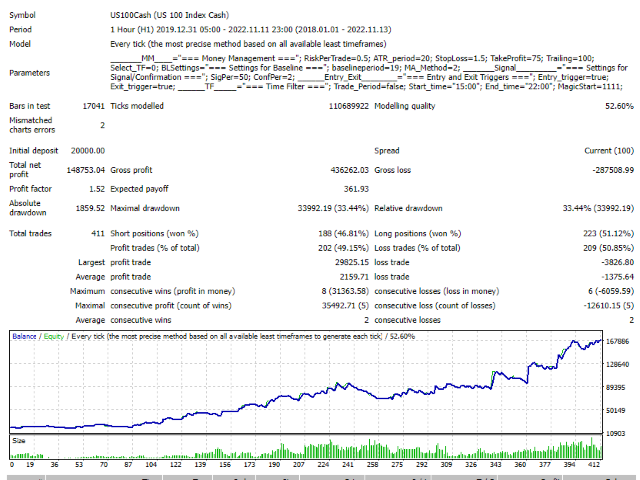Screen dimensions: 640x480
Task: Click the Total net profit value 148753.04
Action: pyautogui.click(x=82, y=169)
